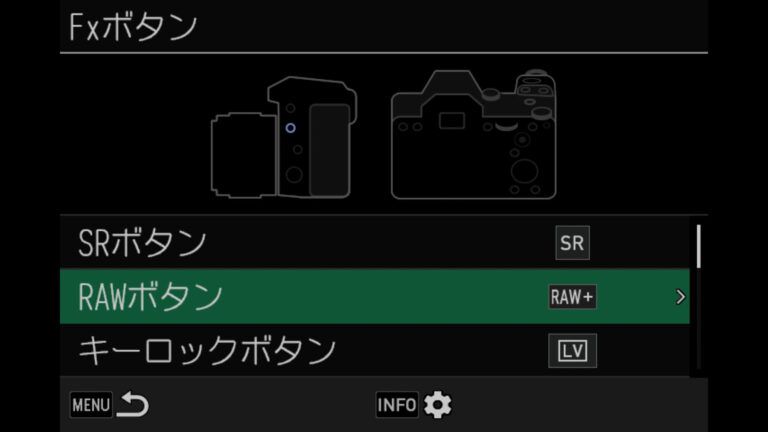Click the side-view camera outline illustration
The width and height of the screenshot is (768, 432).
pyautogui.click(x=284, y=138)
